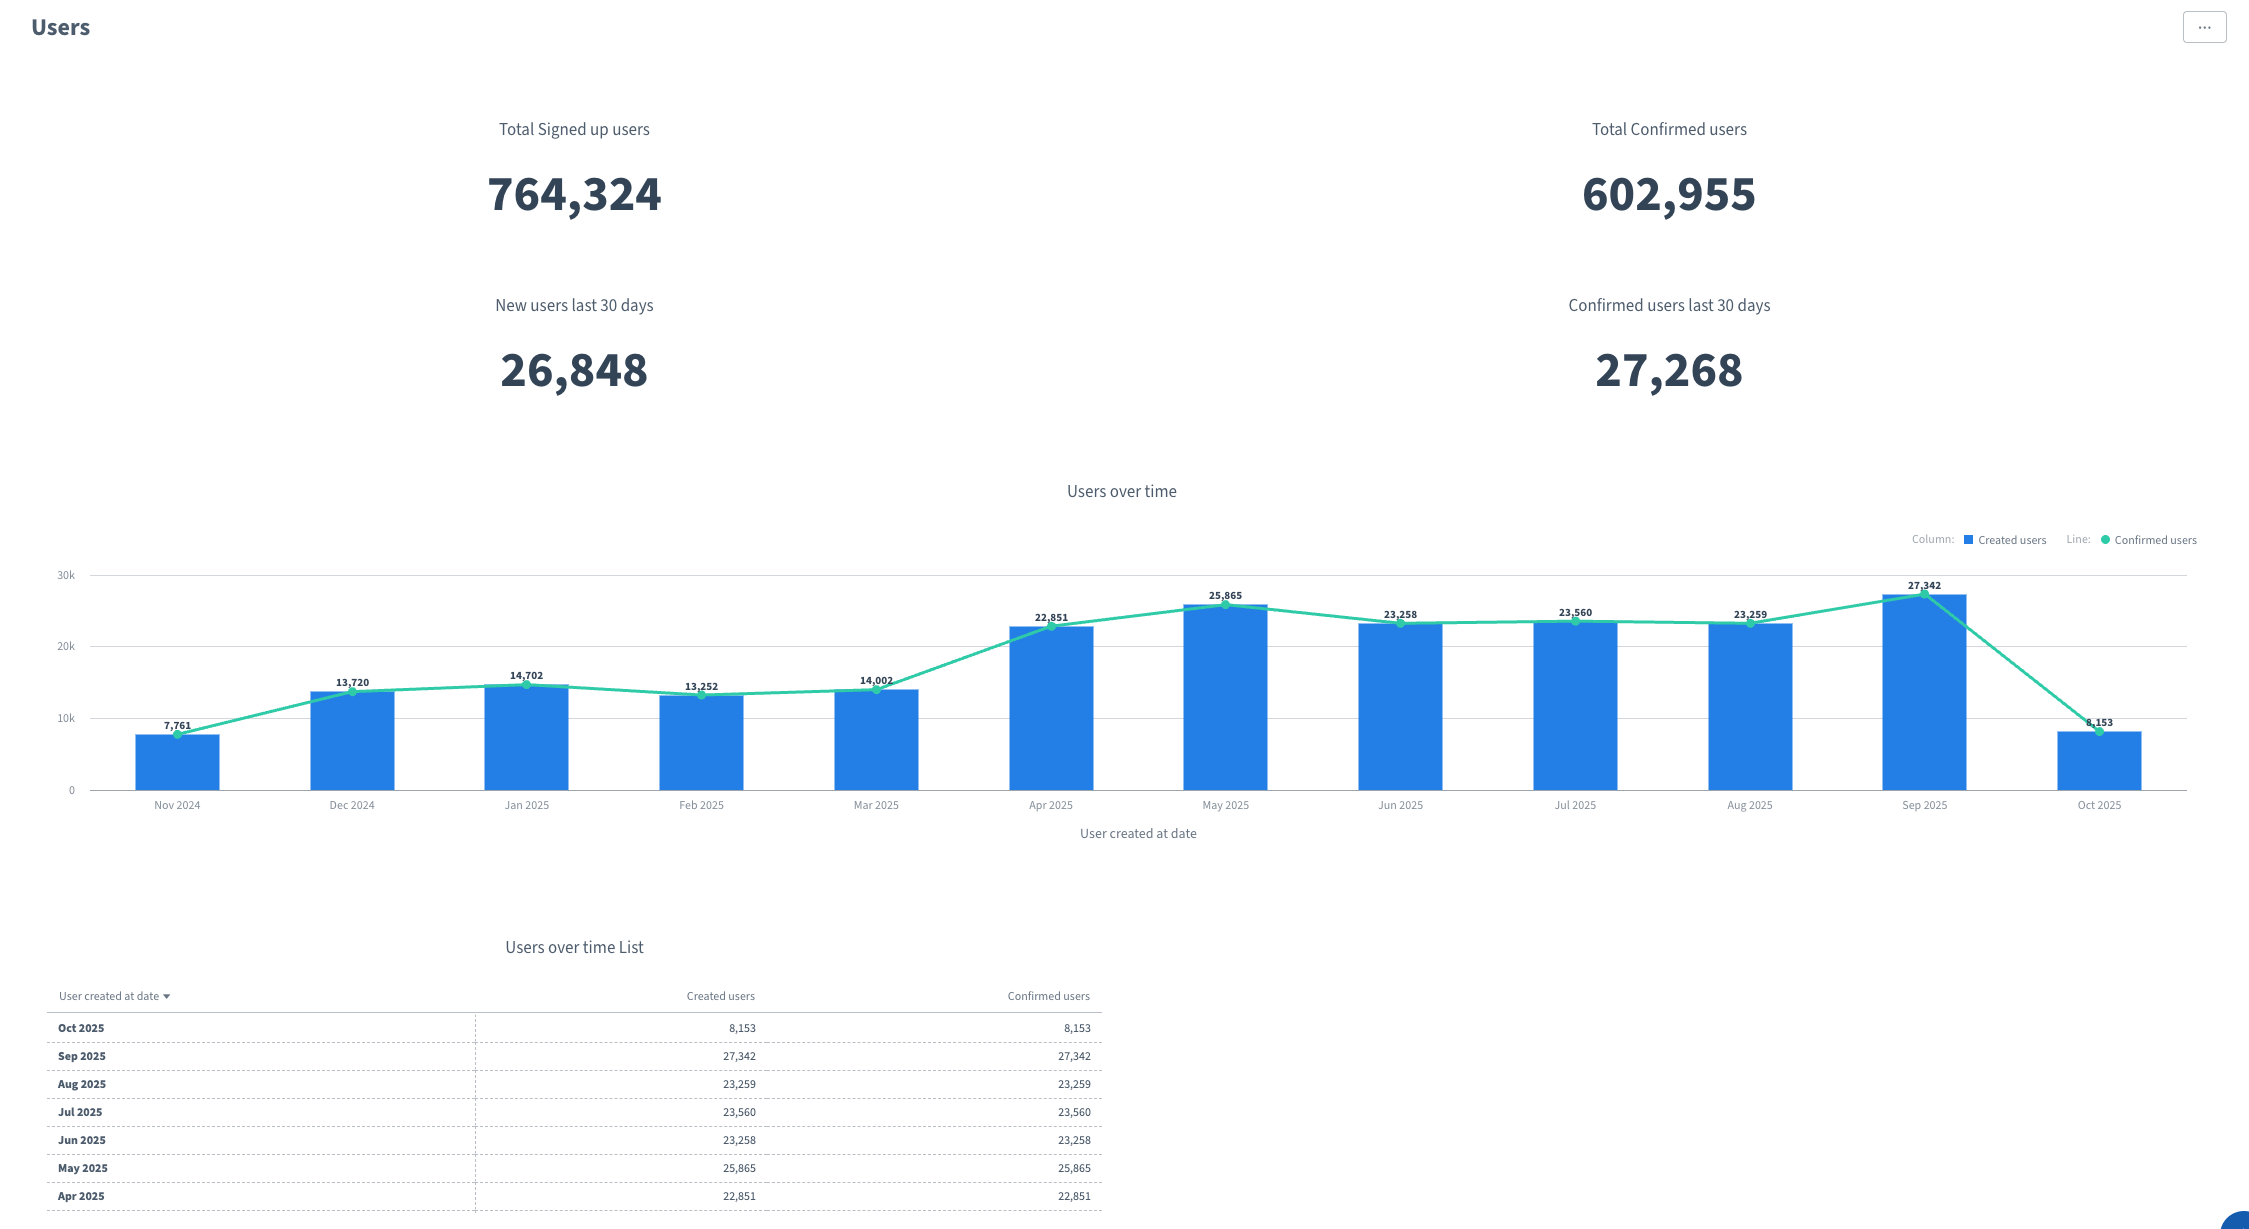The width and height of the screenshot is (2249, 1229).
Task: Click Total Confirmed users value 602,955
Action: (x=1668, y=194)
